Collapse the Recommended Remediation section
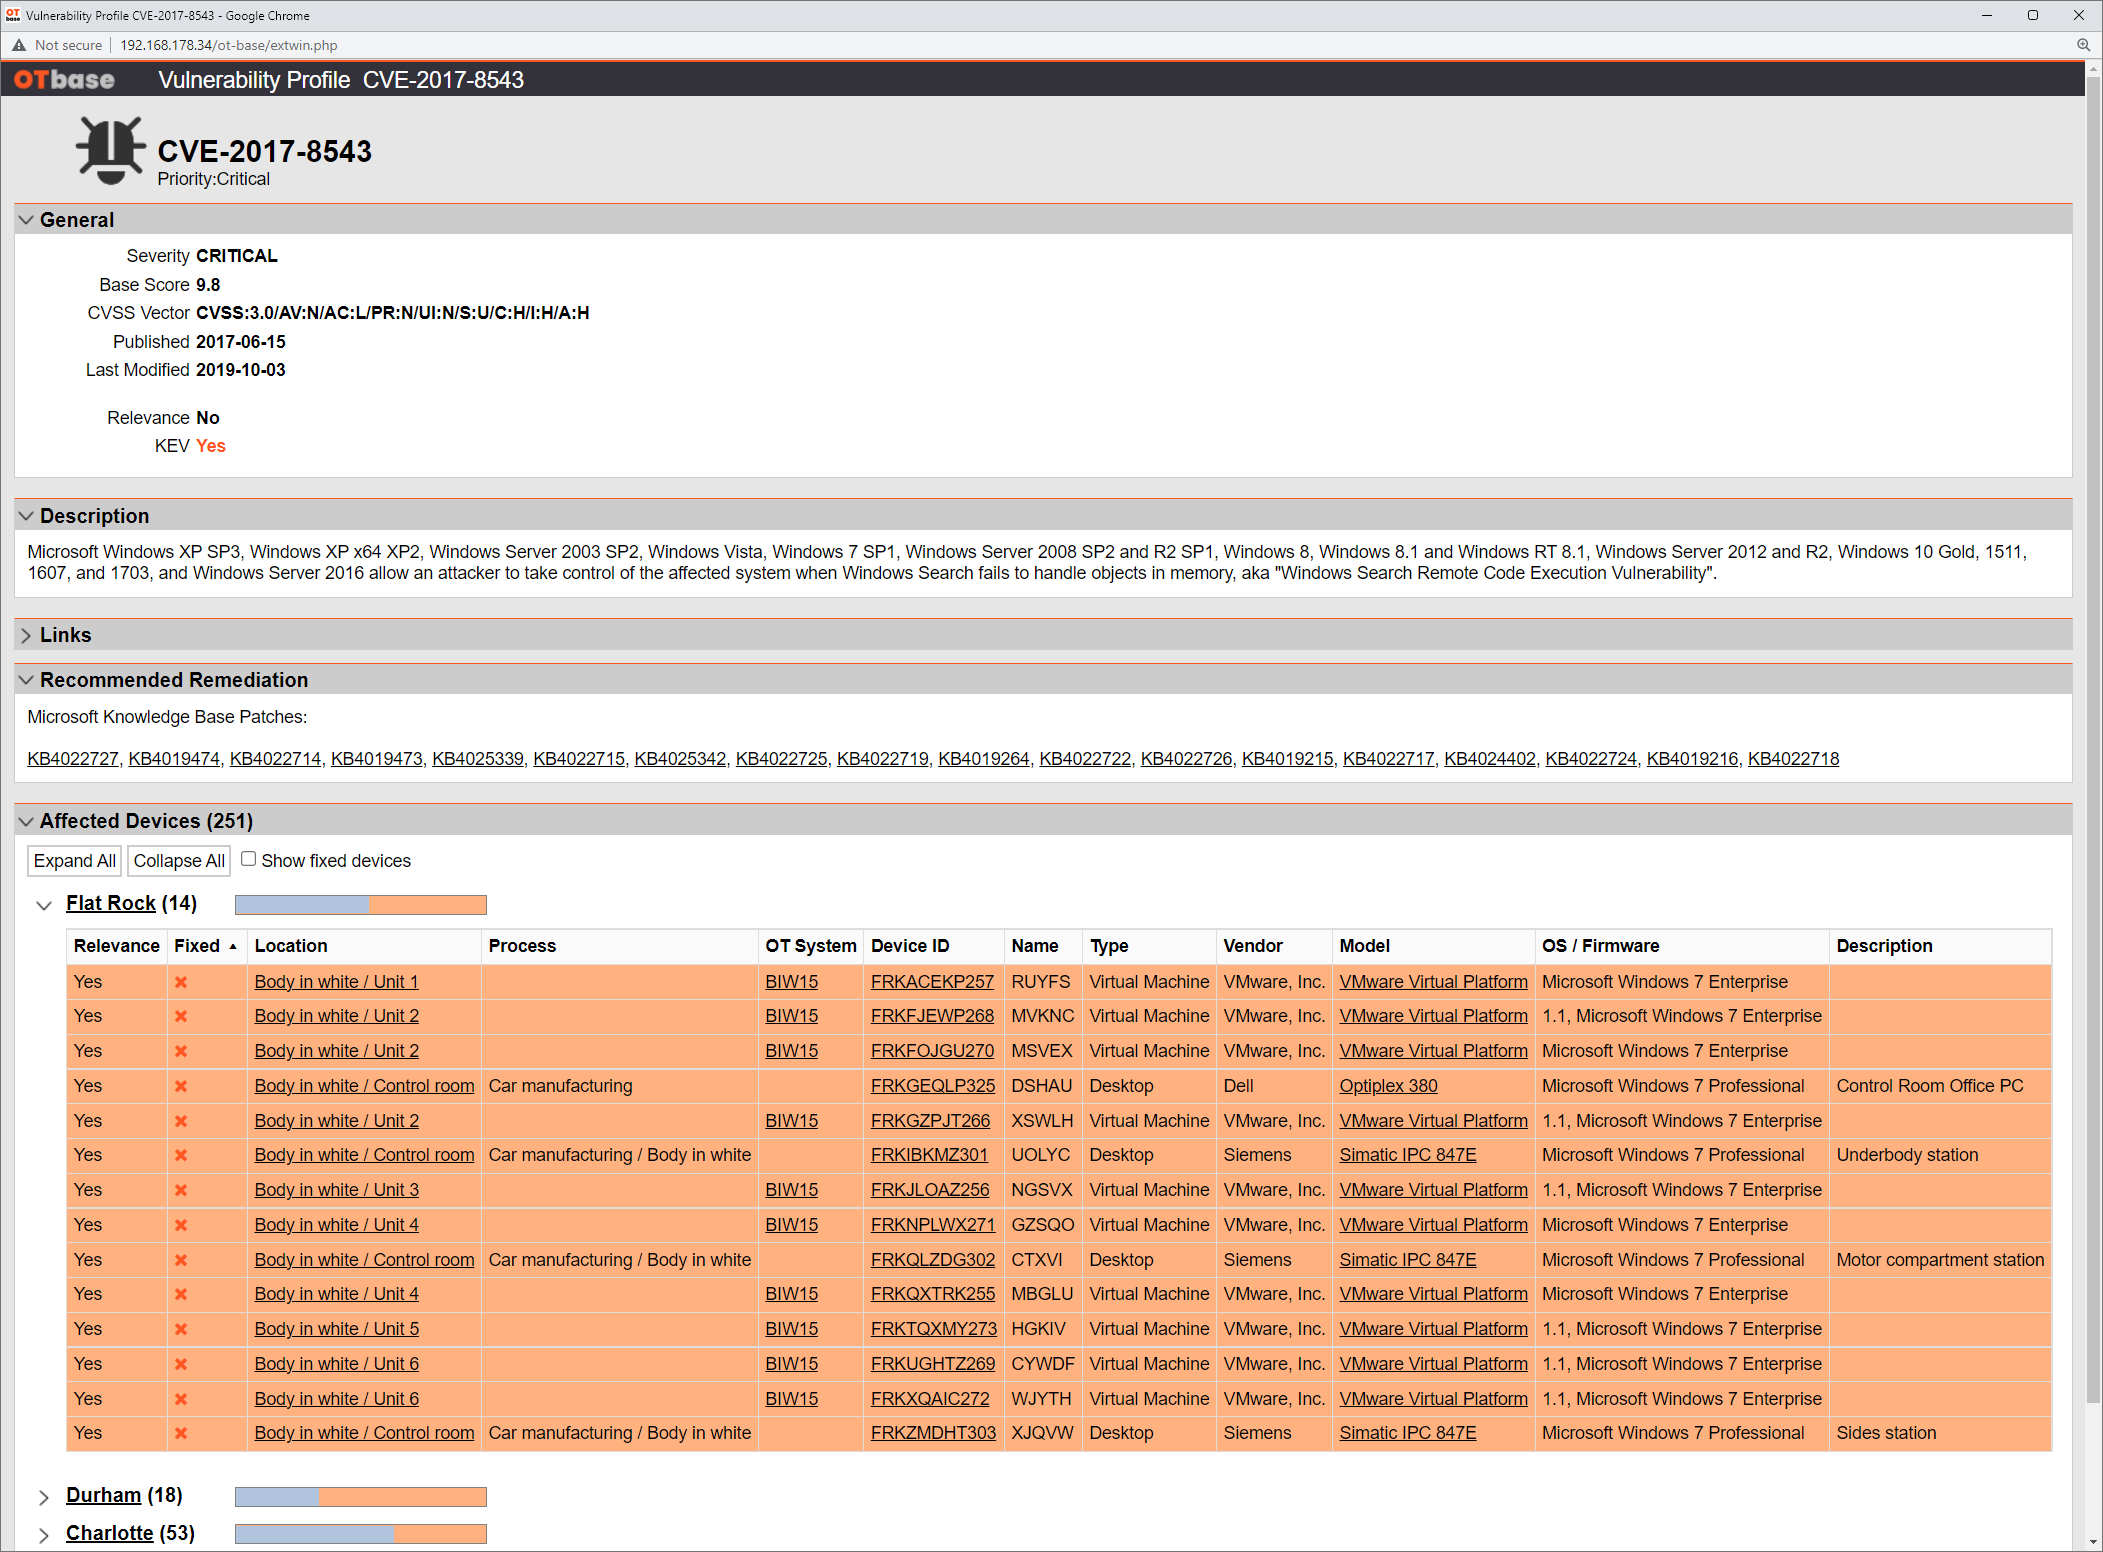Image resolution: width=2103 pixels, height=1552 pixels. [26, 680]
